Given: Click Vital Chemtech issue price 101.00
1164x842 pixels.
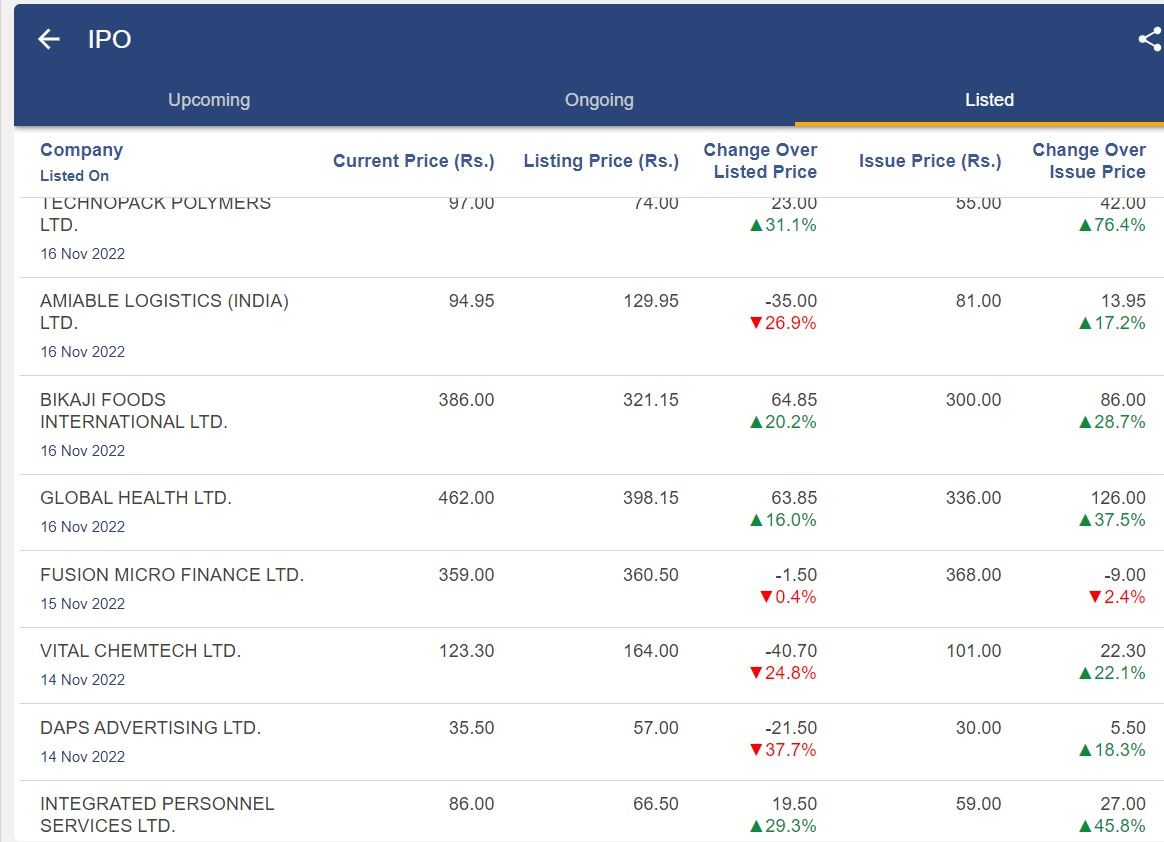Looking at the screenshot, I should pyautogui.click(x=974, y=650).
